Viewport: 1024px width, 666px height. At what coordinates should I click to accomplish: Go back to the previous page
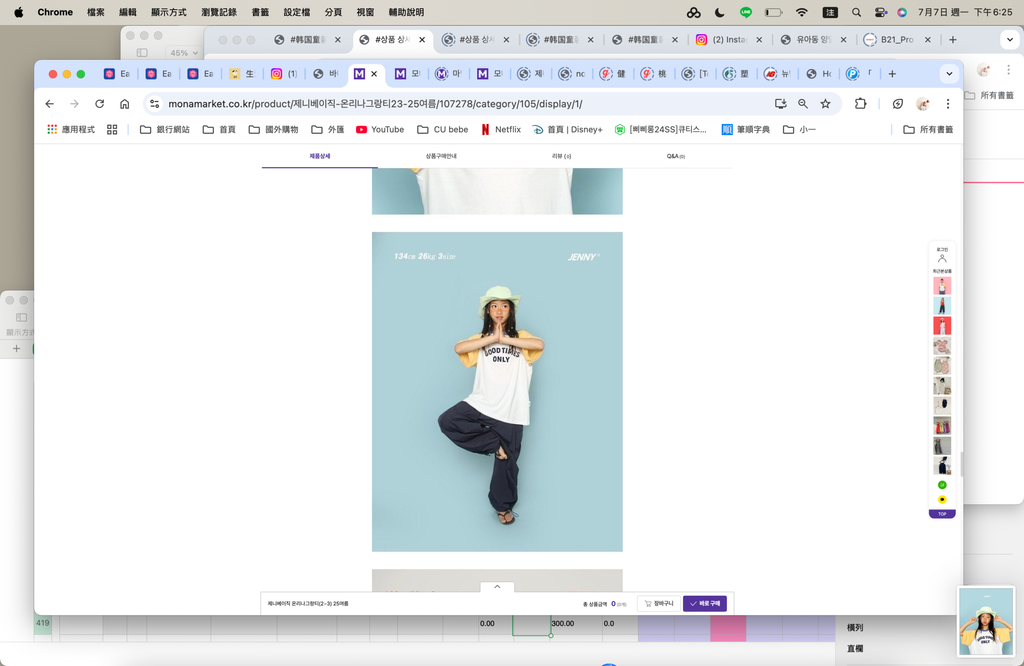click(x=50, y=104)
